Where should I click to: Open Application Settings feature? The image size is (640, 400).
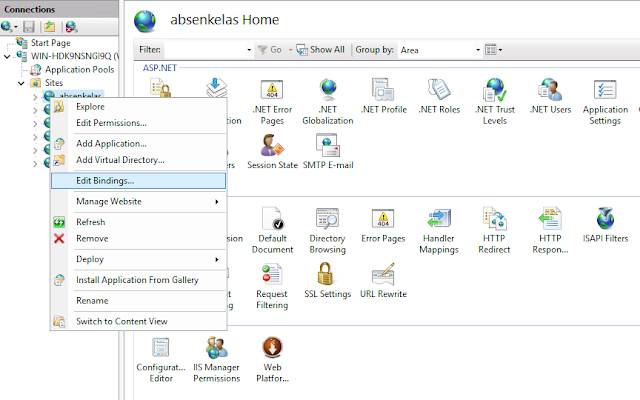click(605, 102)
